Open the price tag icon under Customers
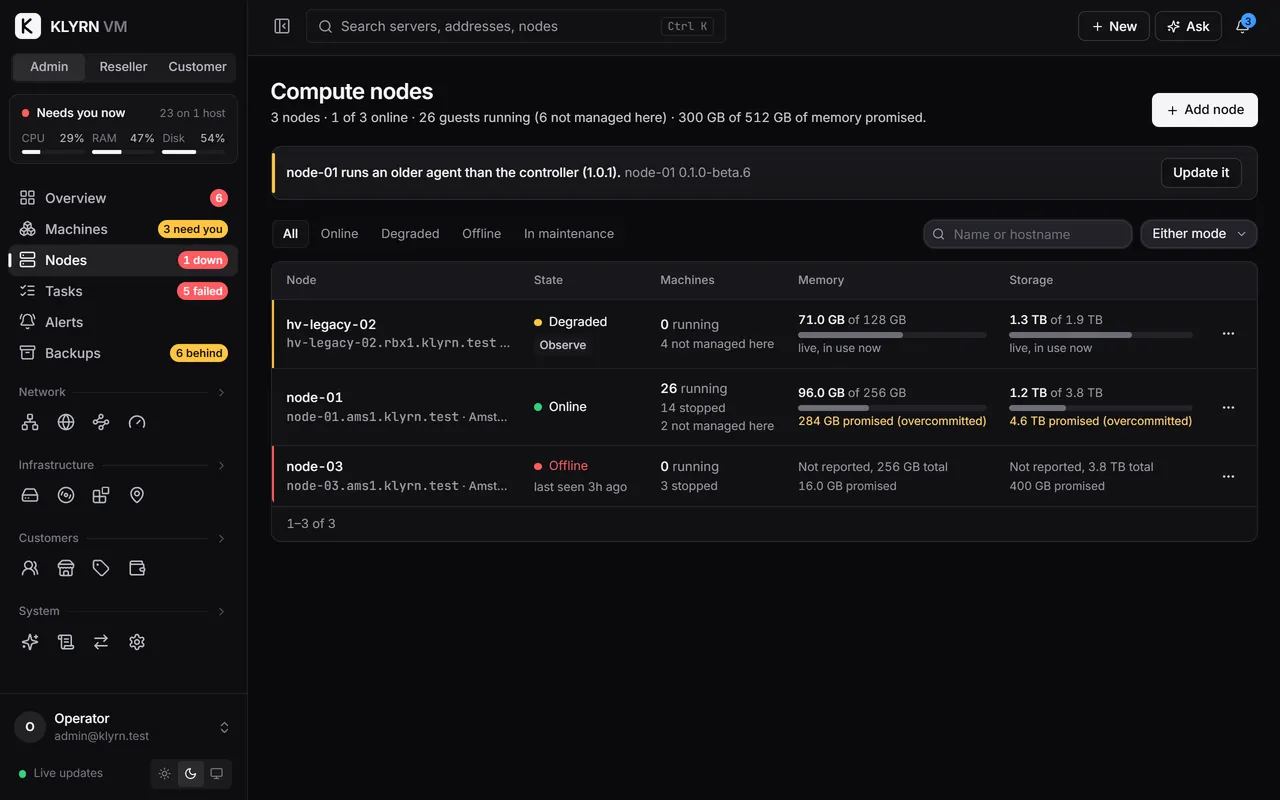Screen dimensions: 1280x800 (101, 568)
